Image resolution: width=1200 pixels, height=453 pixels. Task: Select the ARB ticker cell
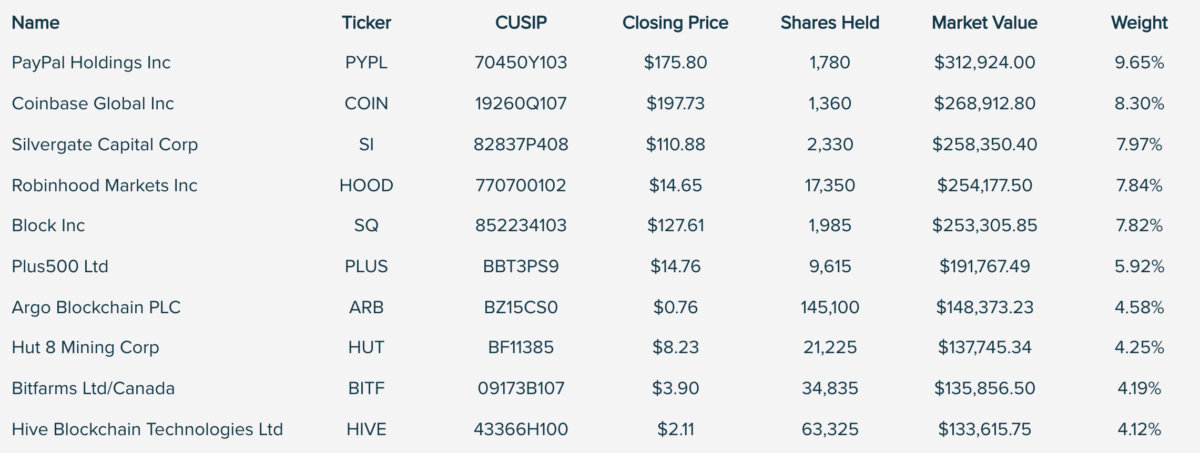tap(366, 307)
